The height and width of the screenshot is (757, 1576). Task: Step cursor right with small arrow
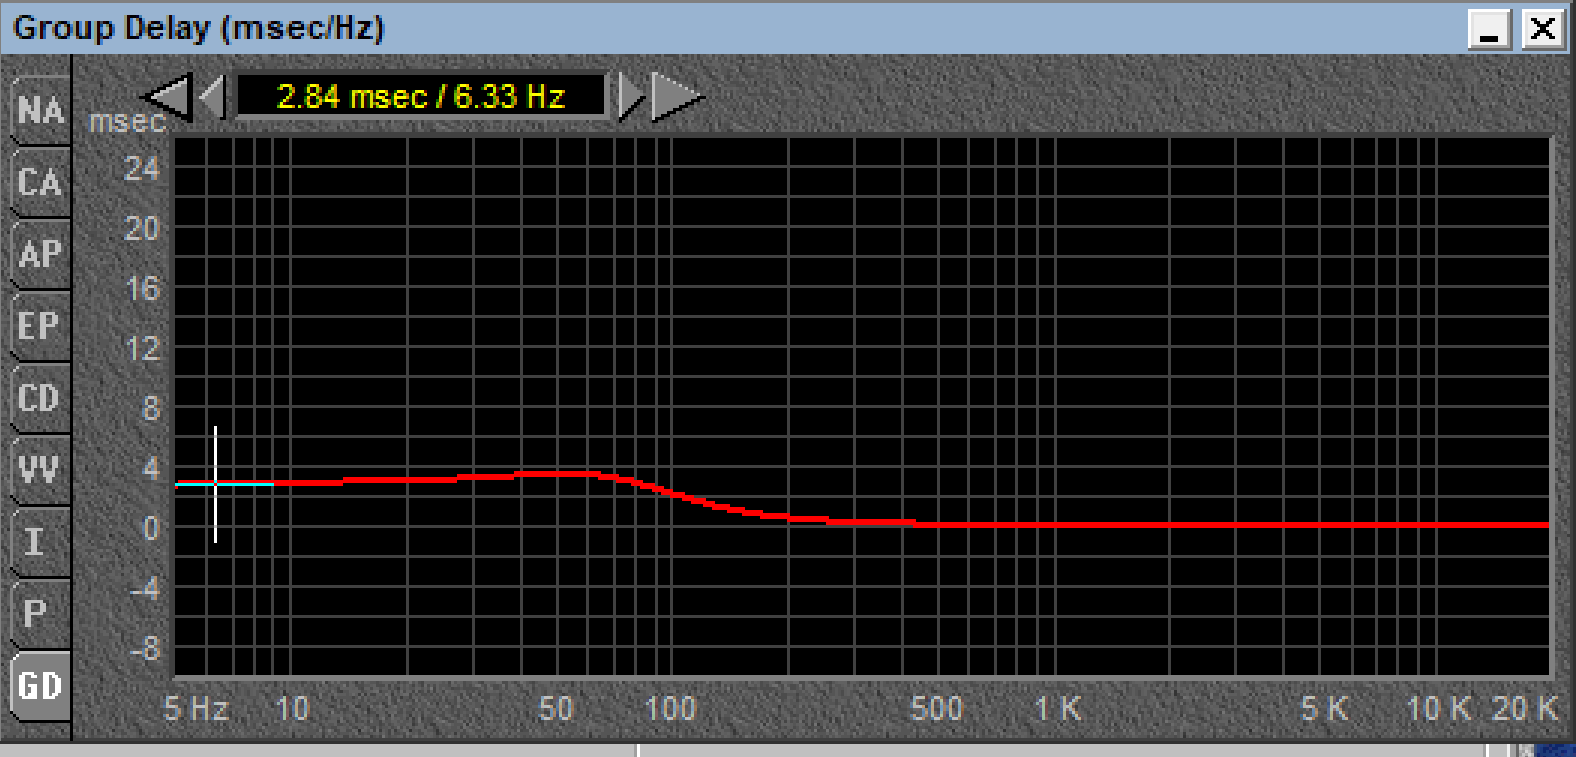[x=631, y=97]
